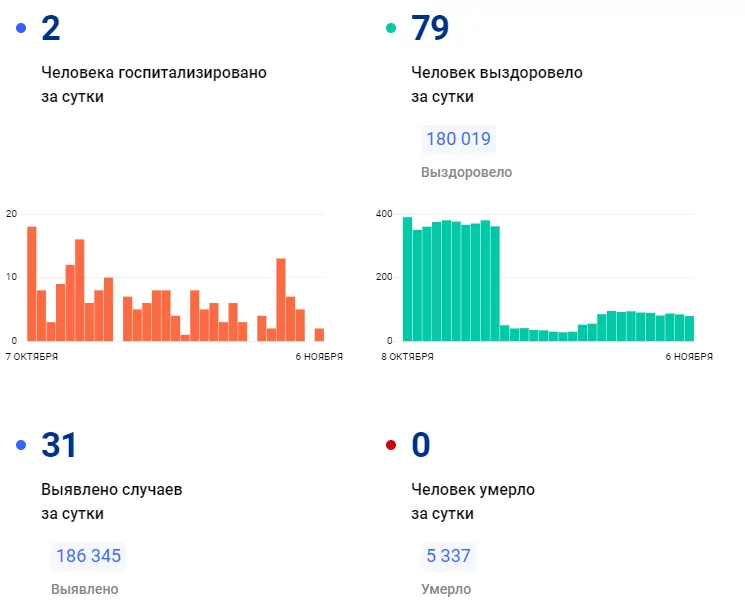This screenshot has width=745, height=613.
Task: Click the last orange bar for 6 November
Action: pyautogui.click(x=319, y=335)
